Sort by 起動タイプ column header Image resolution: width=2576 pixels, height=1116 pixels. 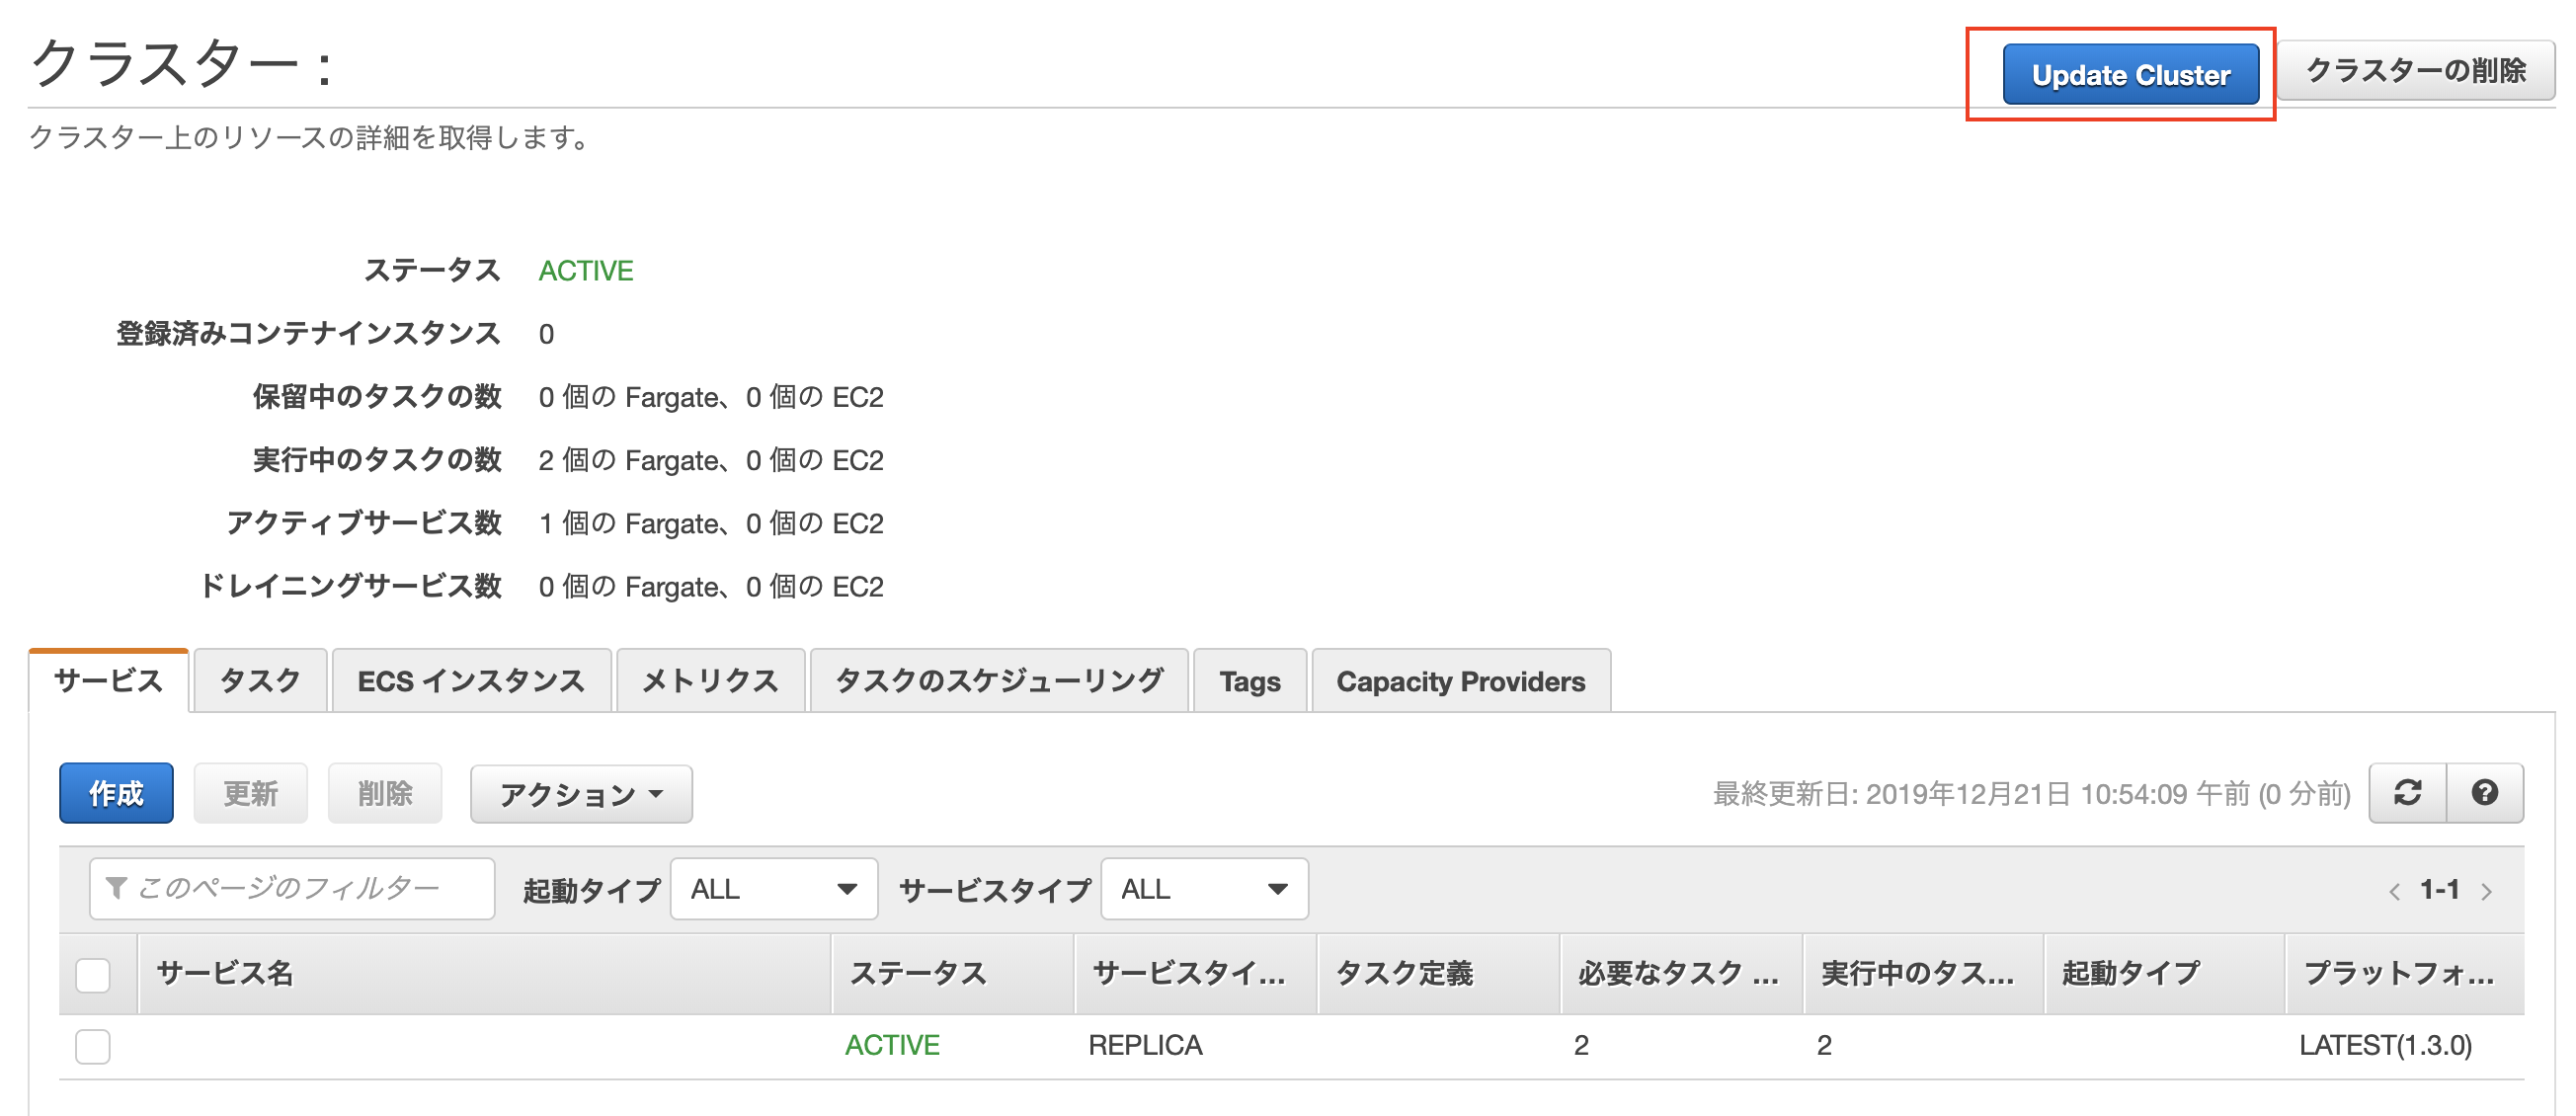pyautogui.click(x=2165, y=974)
